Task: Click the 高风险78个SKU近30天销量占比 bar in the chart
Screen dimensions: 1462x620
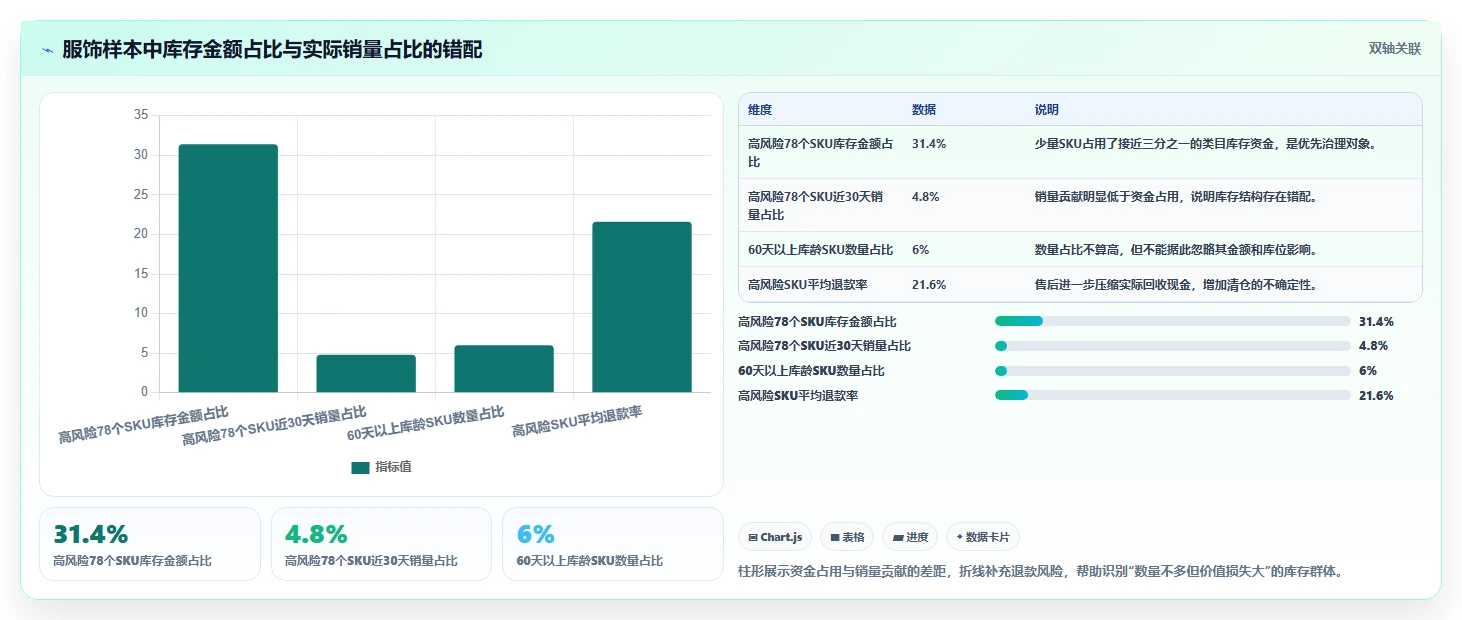Action: [366, 373]
